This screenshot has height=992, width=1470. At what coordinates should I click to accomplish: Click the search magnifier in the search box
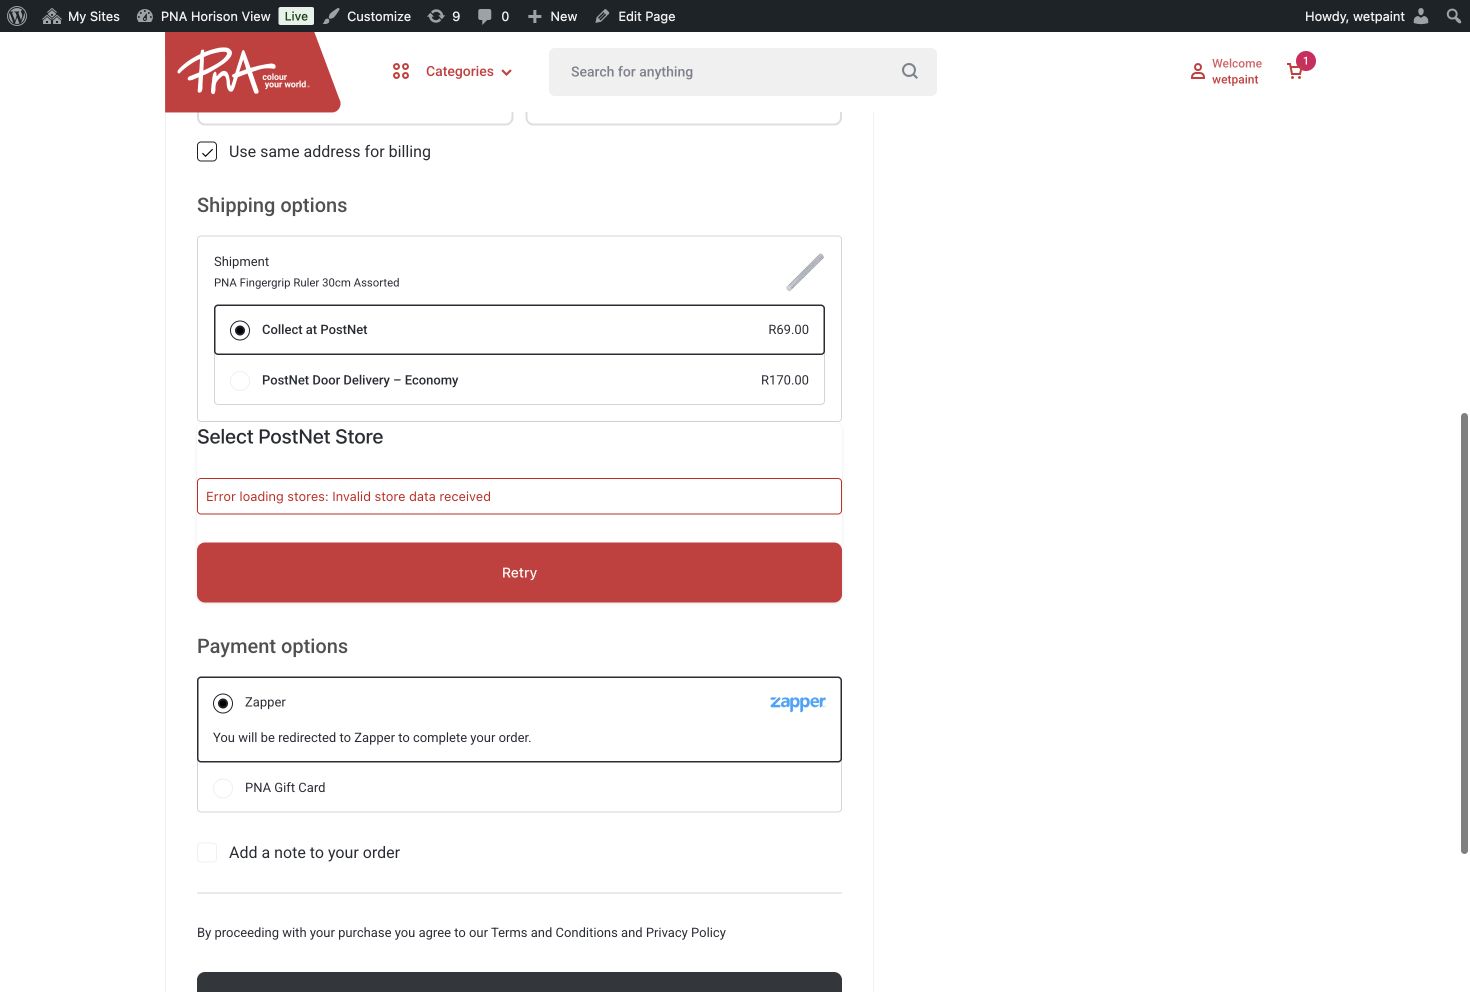[x=909, y=71]
